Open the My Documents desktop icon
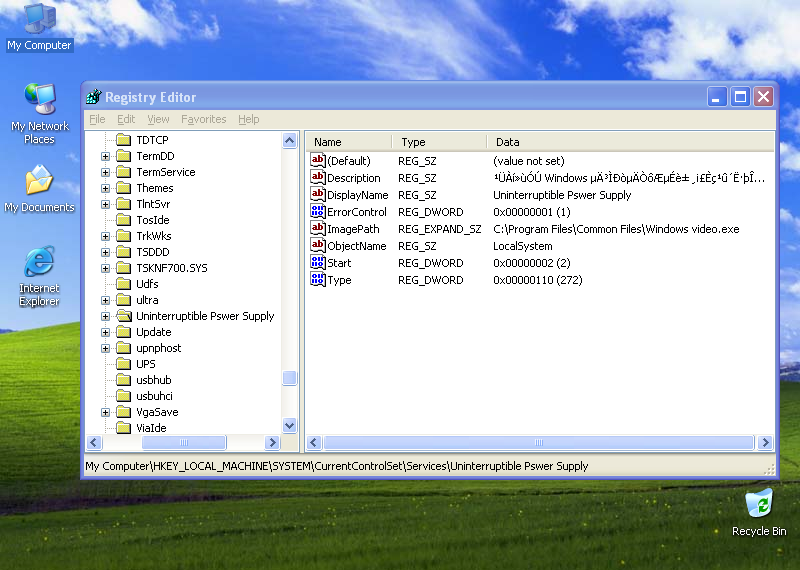The image size is (800, 570). tap(39, 189)
